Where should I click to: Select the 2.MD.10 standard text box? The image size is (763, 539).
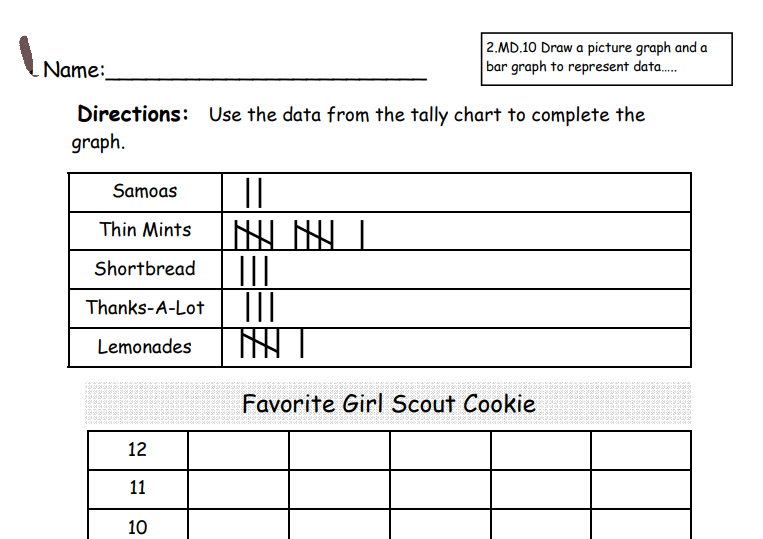click(606, 58)
